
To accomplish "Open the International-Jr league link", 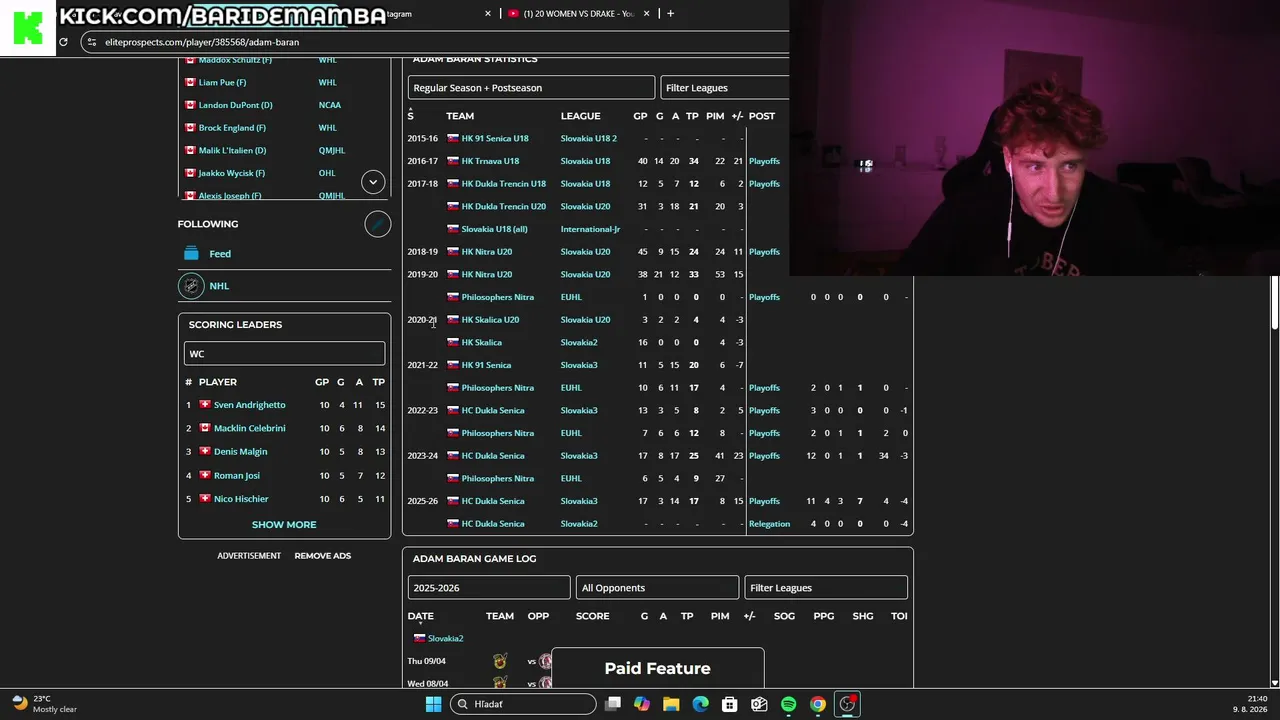I will [590, 229].
